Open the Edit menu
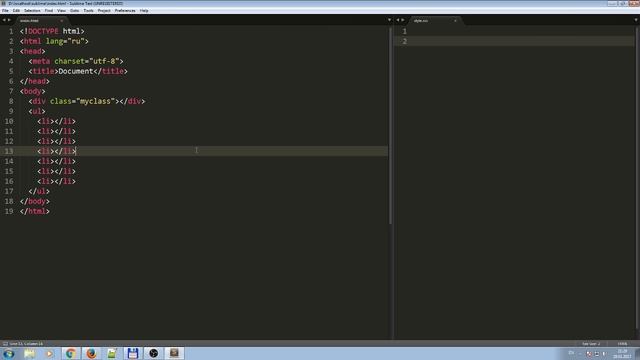640x360 pixels. 16,11
